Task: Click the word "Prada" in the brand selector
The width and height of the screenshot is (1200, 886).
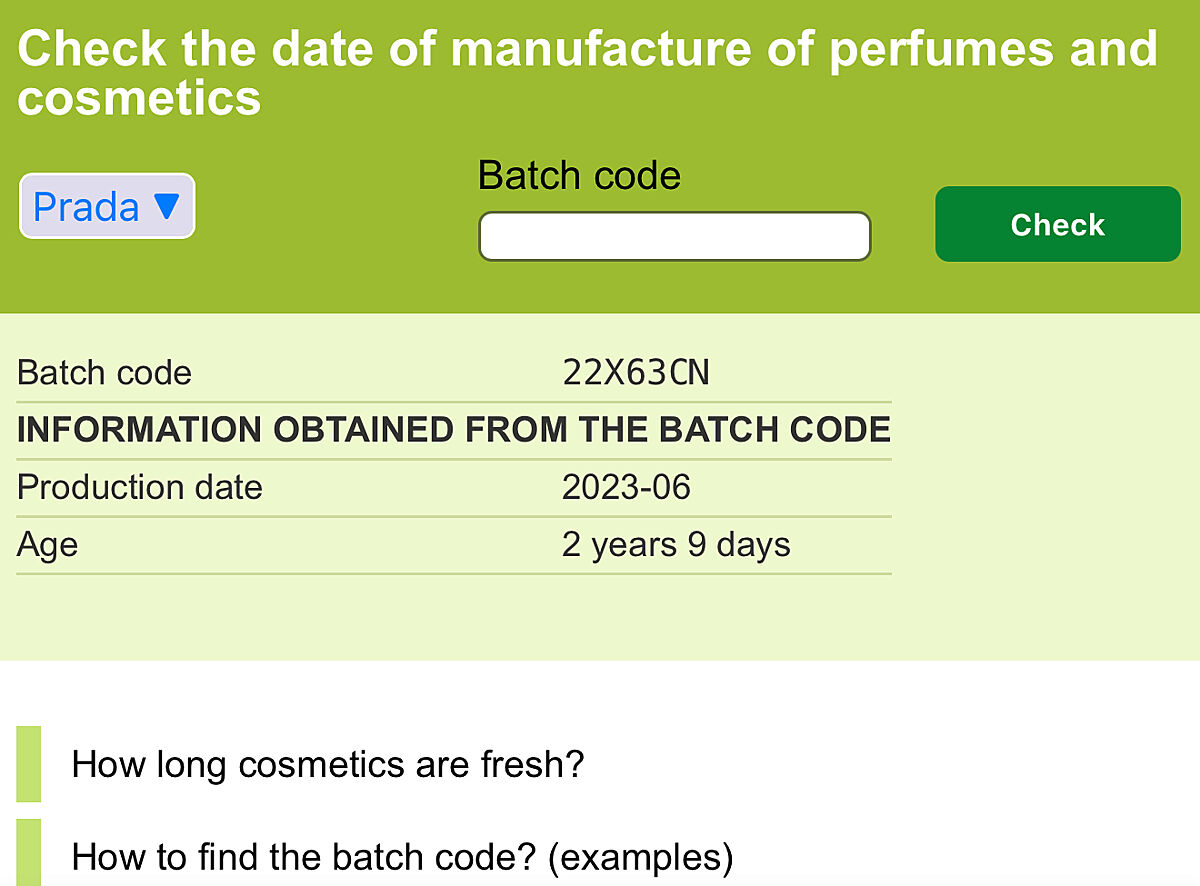Action: pos(86,207)
